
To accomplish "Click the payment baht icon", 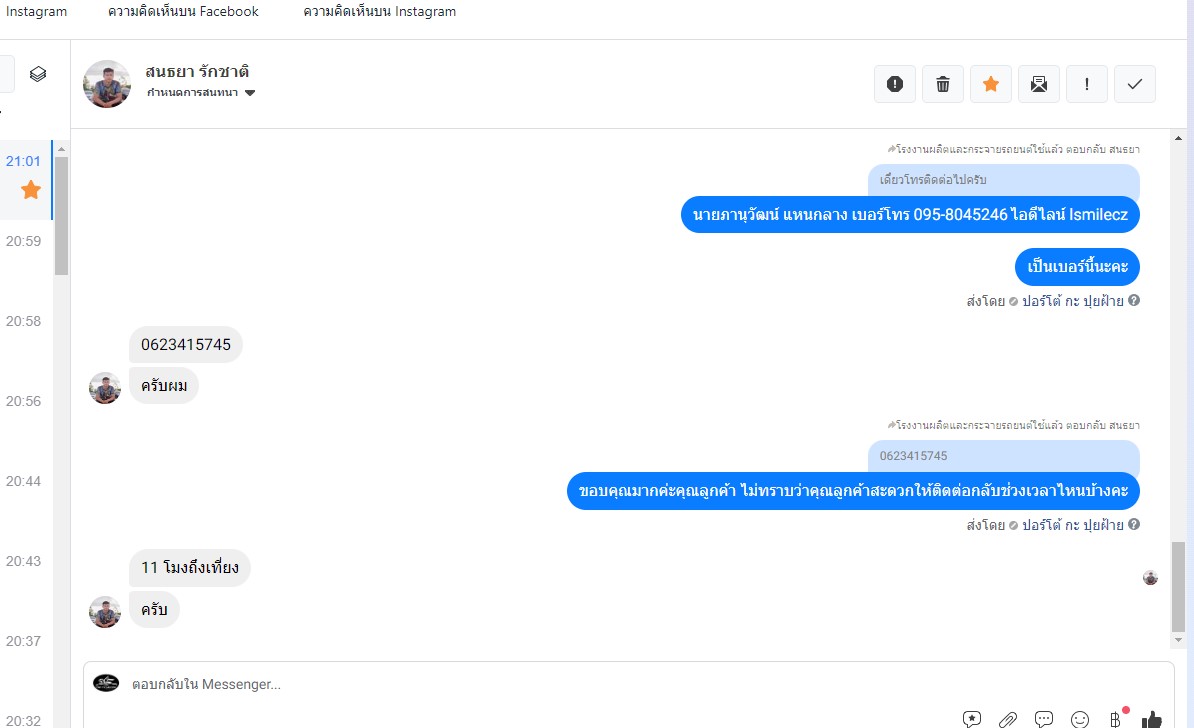I will (x=1116, y=719).
